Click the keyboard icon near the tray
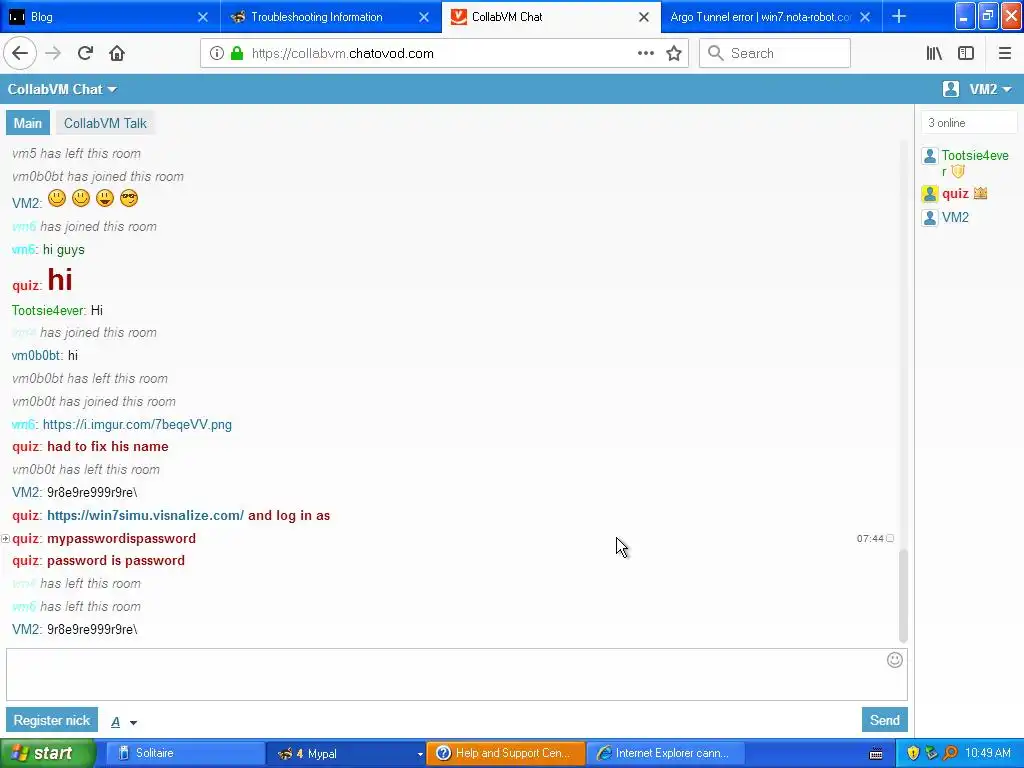 coord(876,754)
